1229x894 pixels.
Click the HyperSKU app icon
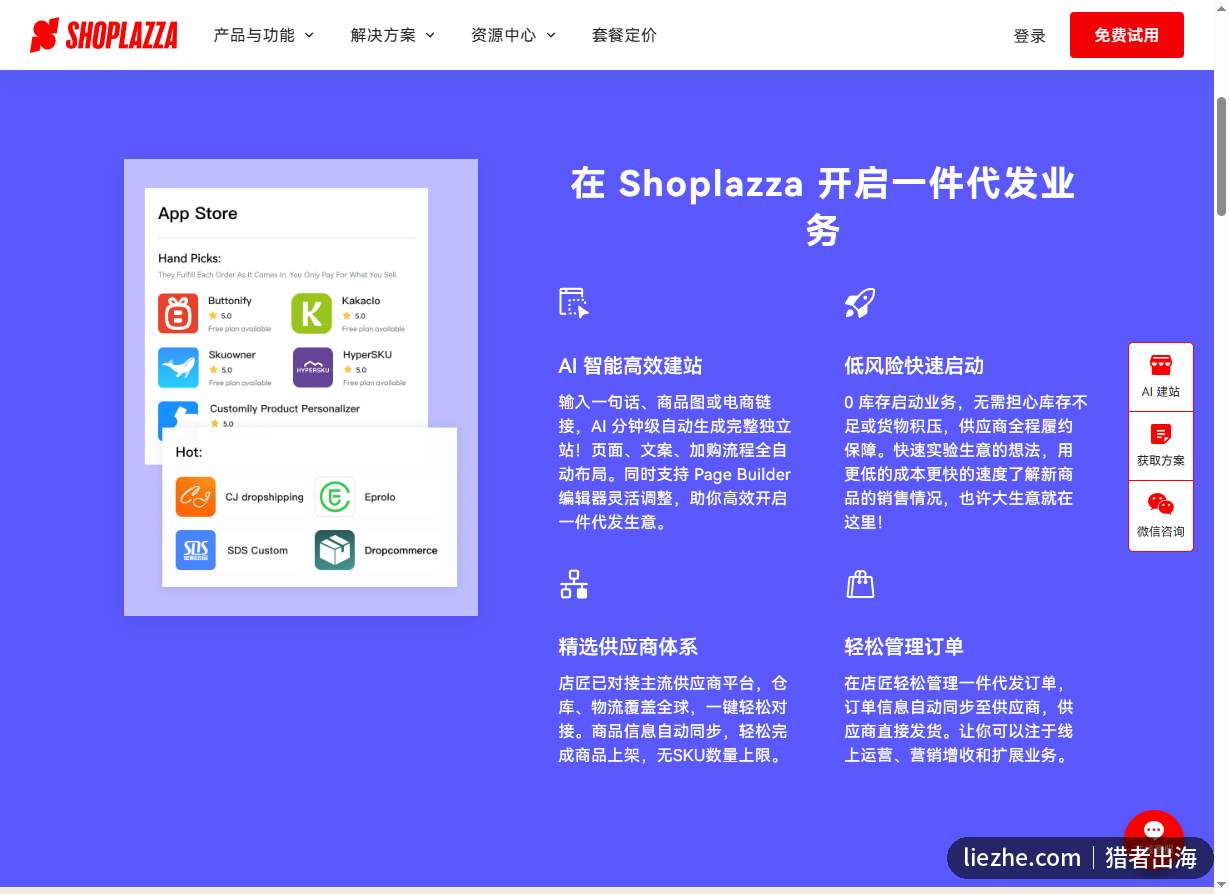click(313, 367)
